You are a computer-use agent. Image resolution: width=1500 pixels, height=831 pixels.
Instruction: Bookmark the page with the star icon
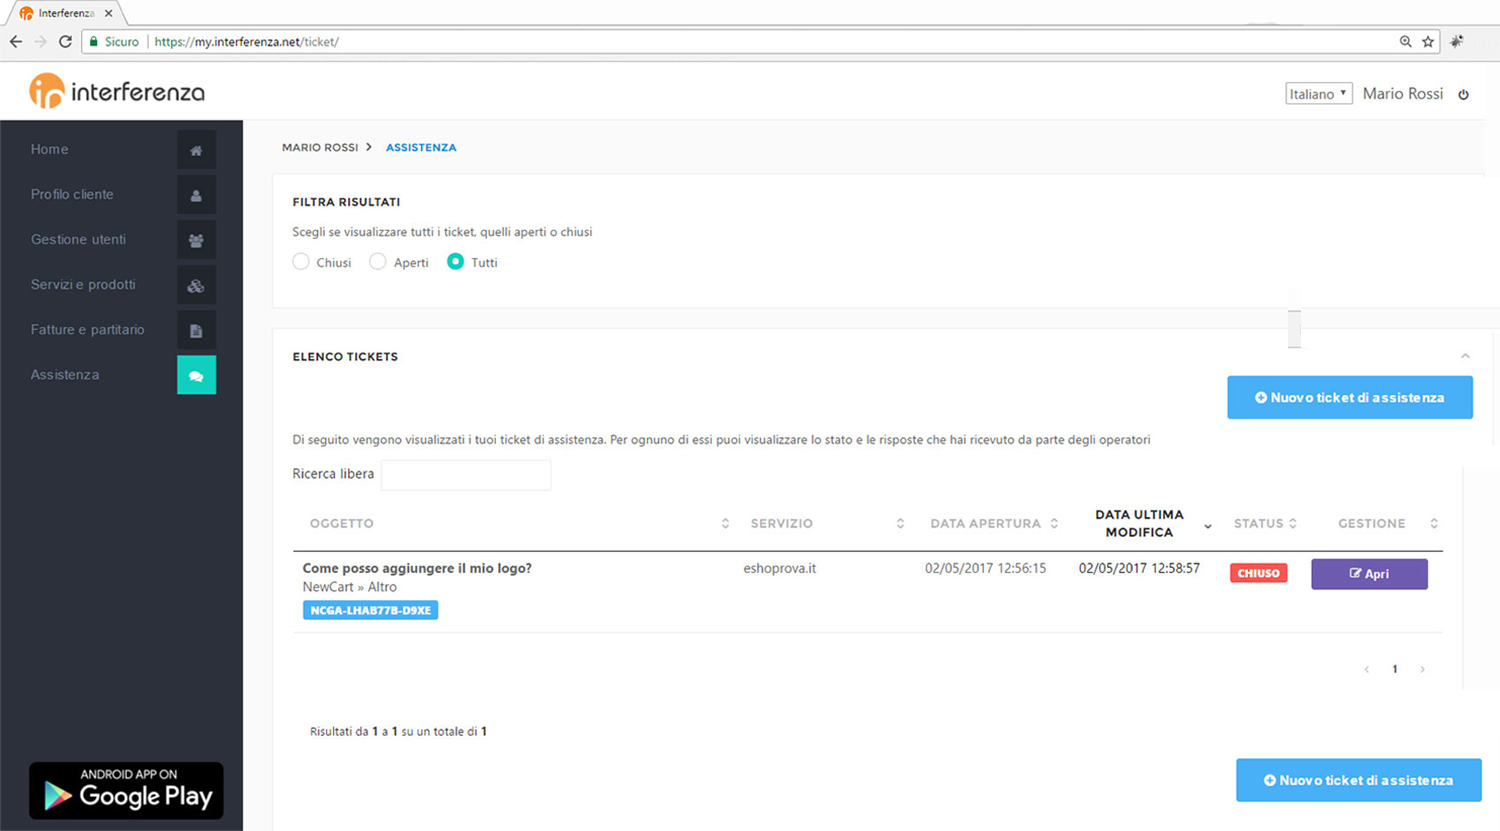pyautogui.click(x=1428, y=42)
